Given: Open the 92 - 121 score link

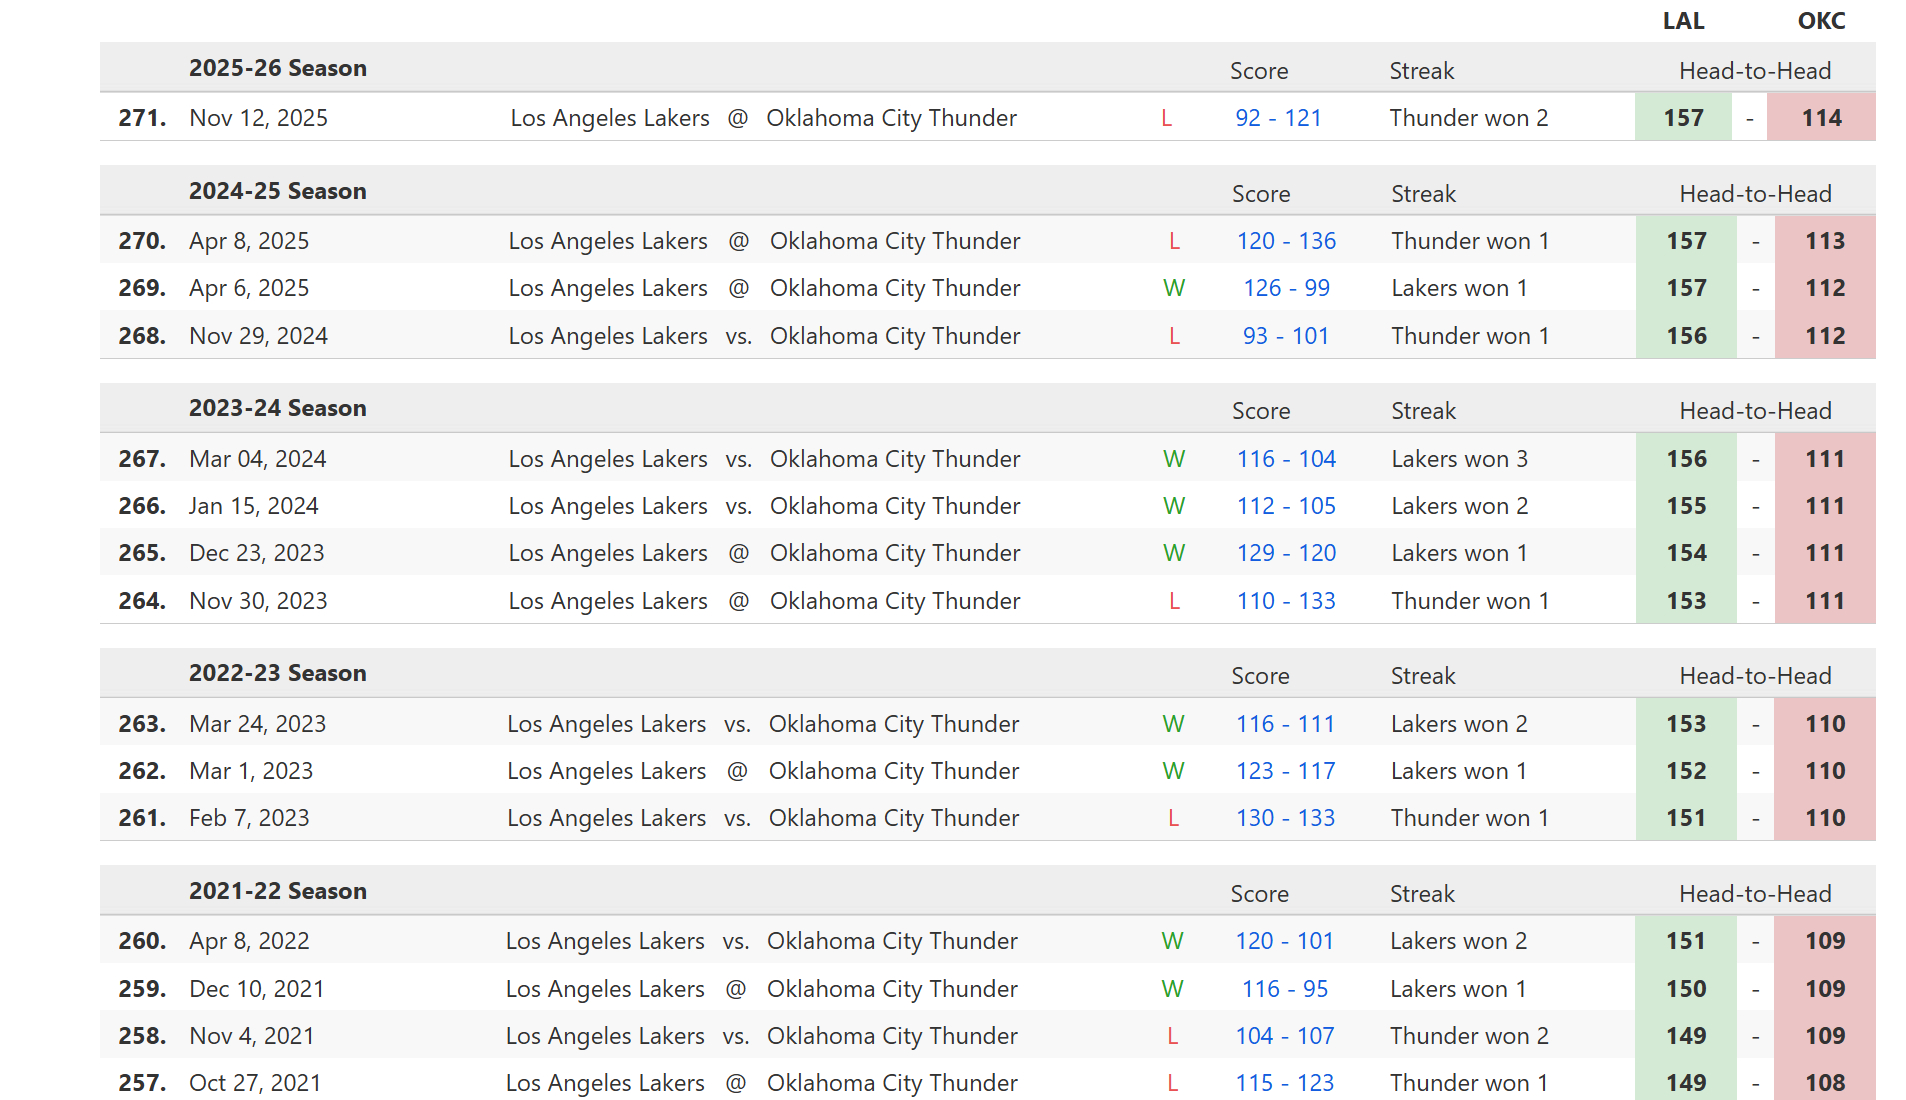Looking at the screenshot, I should (x=1278, y=118).
